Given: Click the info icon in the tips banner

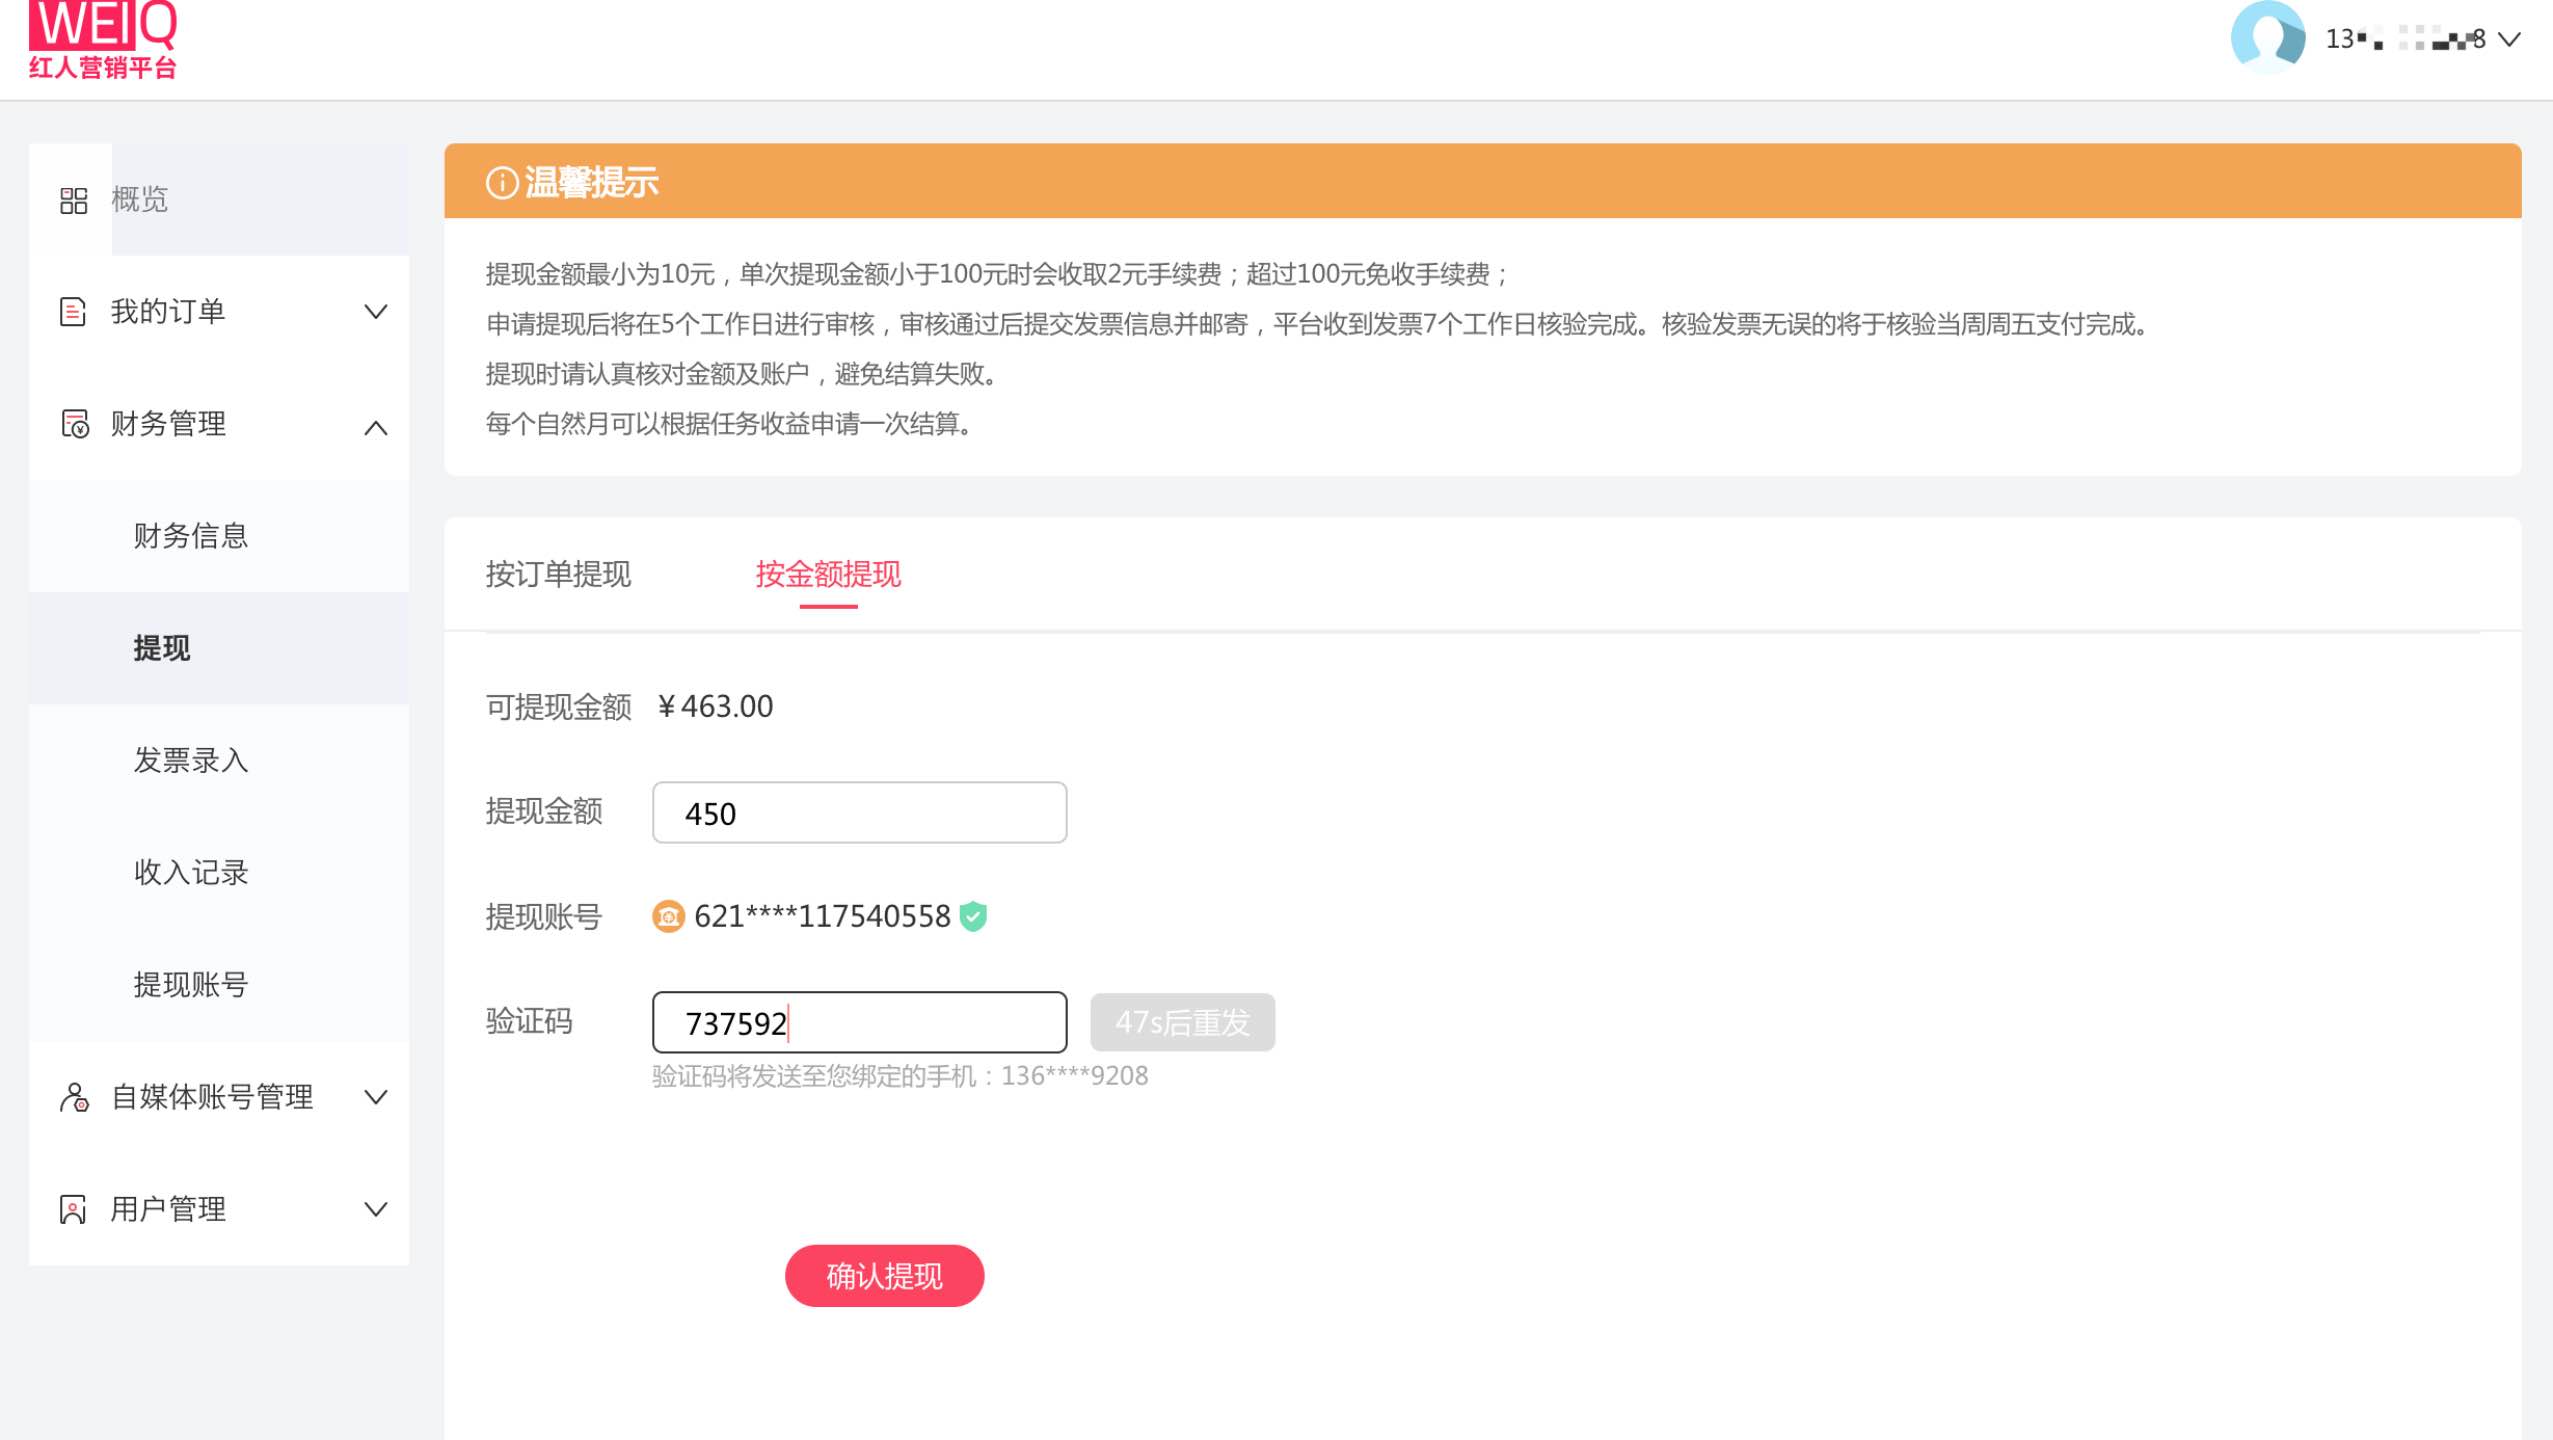Looking at the screenshot, I should click(501, 183).
